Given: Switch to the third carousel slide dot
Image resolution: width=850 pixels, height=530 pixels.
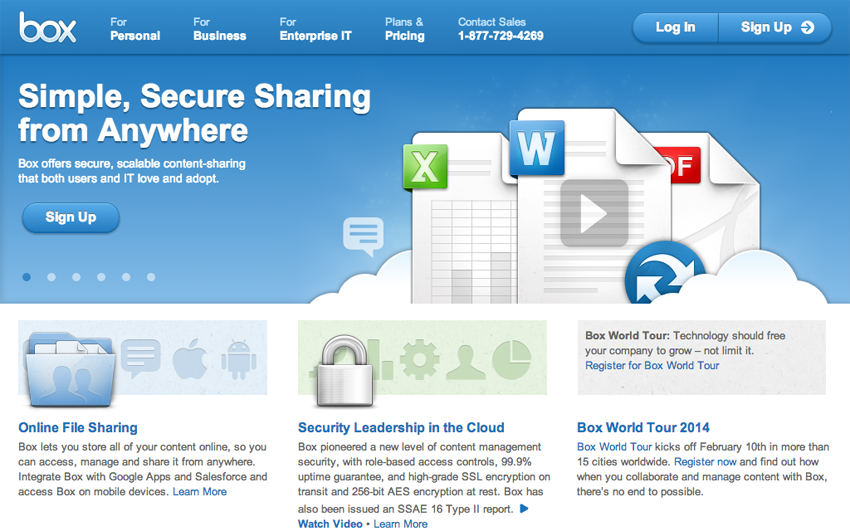Looking at the screenshot, I should [76, 277].
